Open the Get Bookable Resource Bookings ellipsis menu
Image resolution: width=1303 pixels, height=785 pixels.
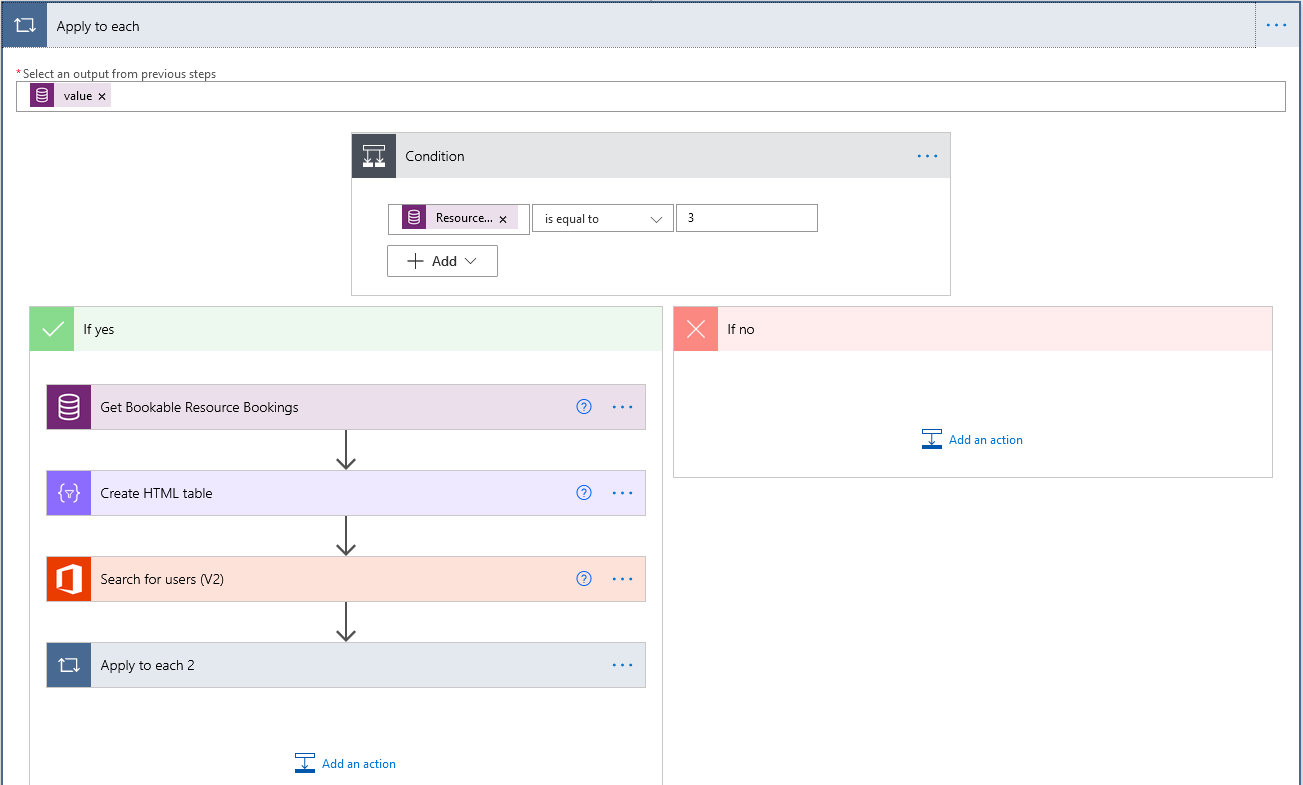click(623, 407)
